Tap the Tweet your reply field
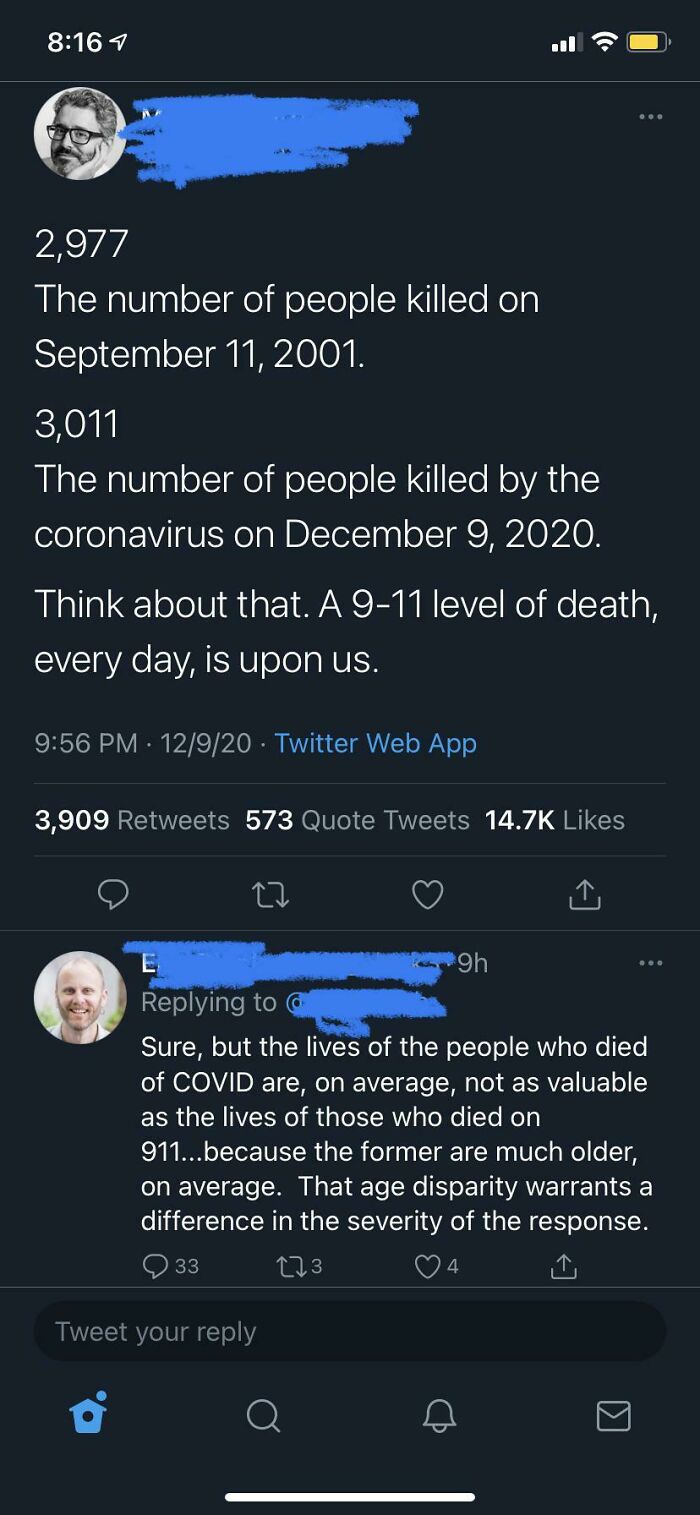700x1515 pixels. (350, 1331)
